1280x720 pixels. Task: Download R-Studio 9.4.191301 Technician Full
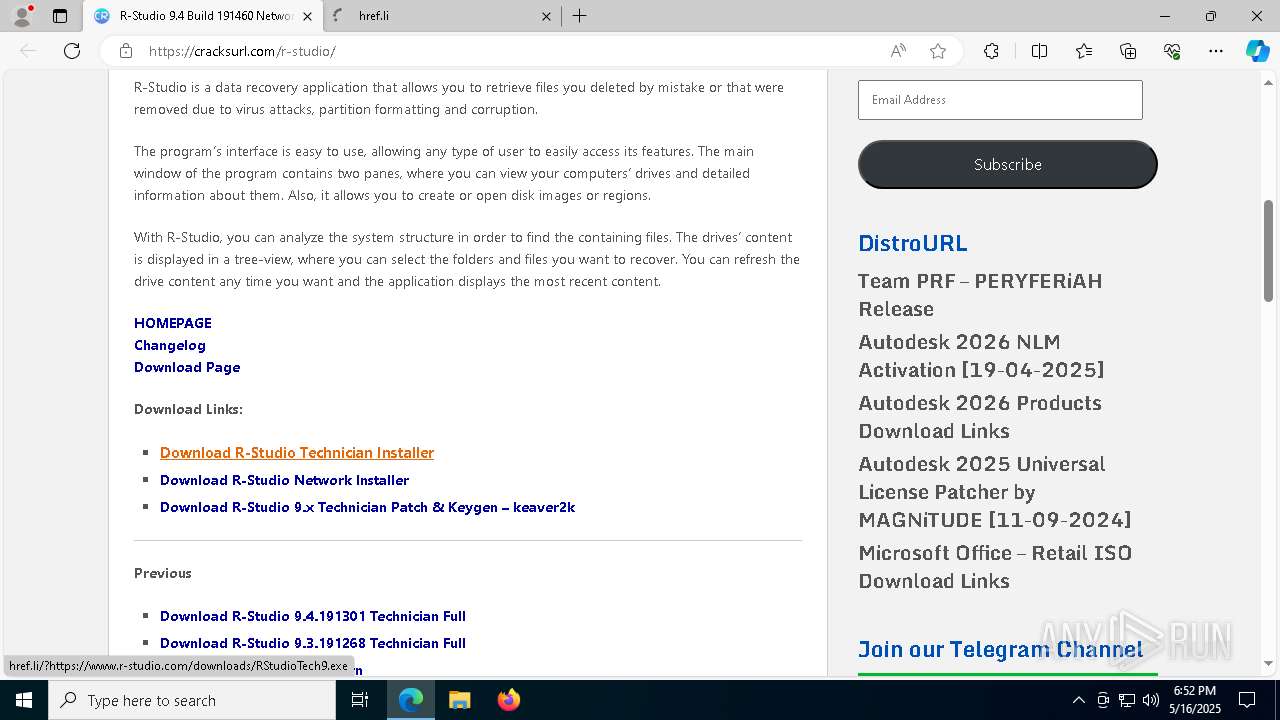coord(313,616)
